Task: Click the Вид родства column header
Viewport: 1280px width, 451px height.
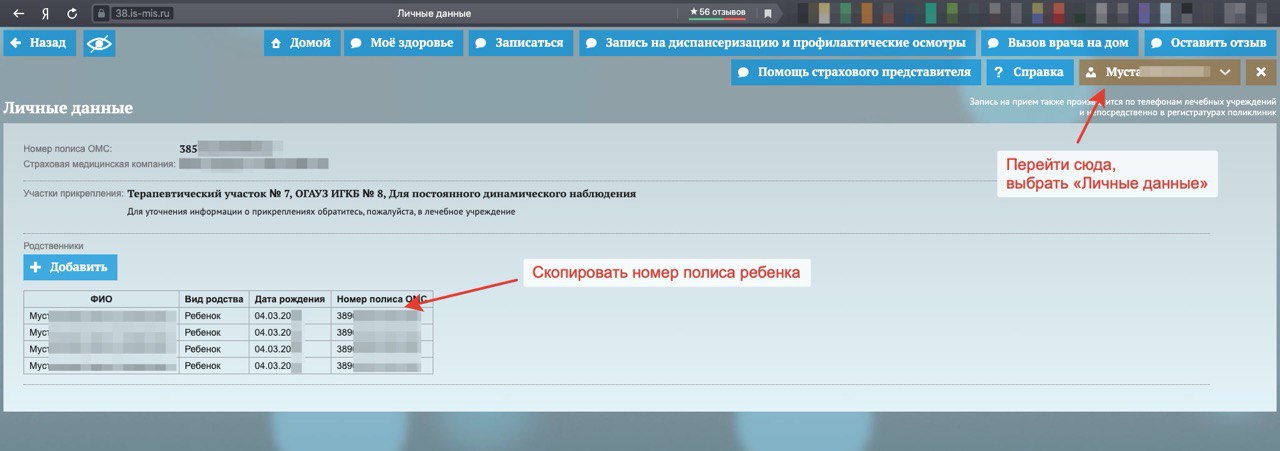Action: pyautogui.click(x=214, y=299)
